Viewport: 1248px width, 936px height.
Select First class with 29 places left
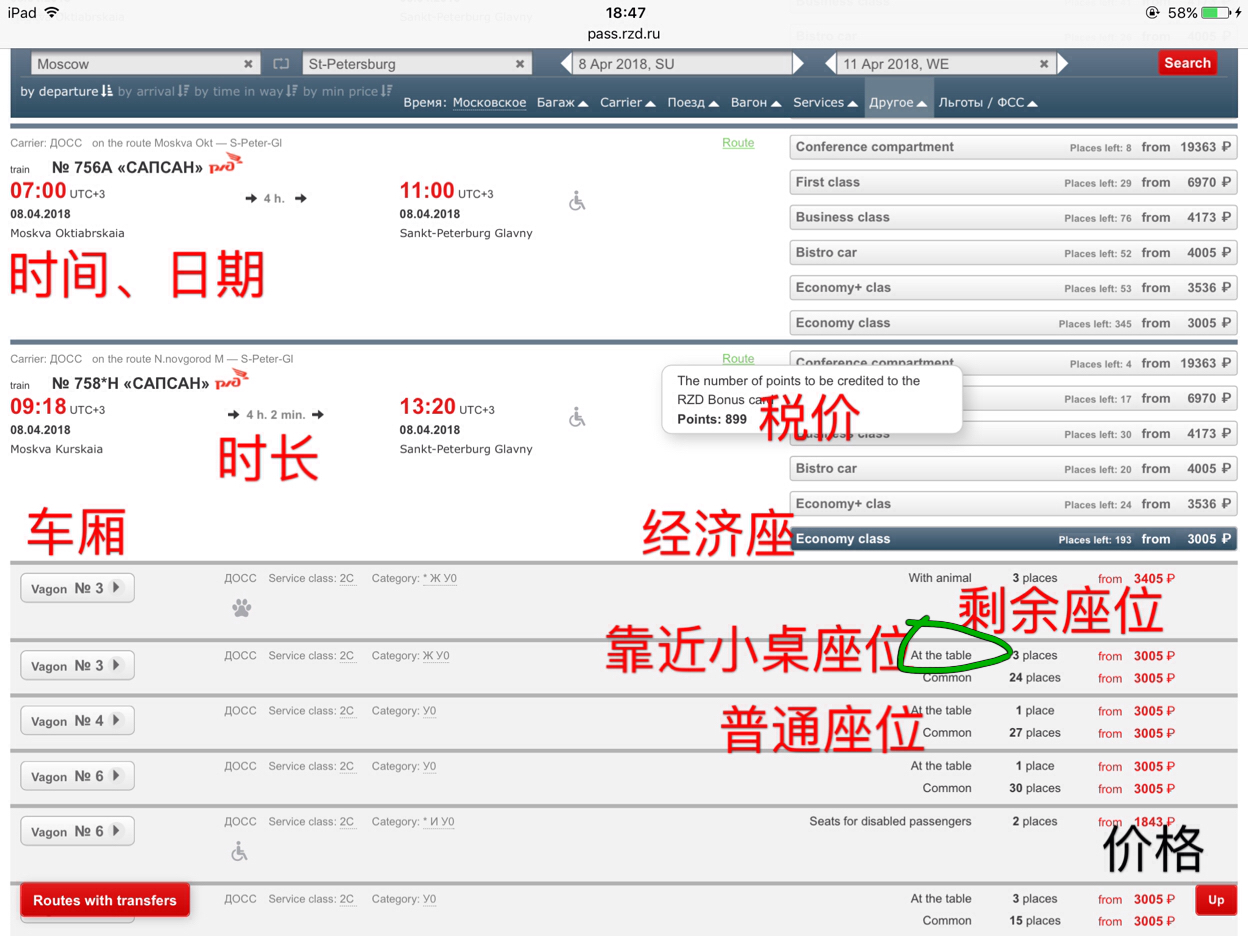(x=1013, y=182)
